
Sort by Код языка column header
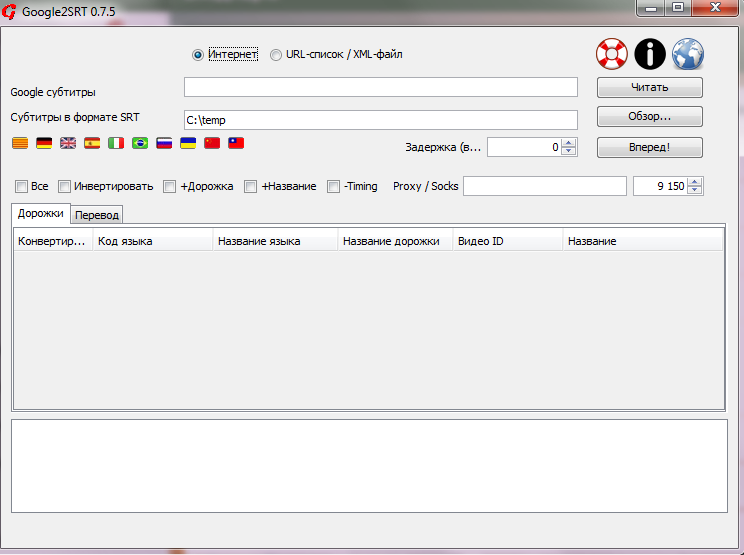[x=153, y=241]
